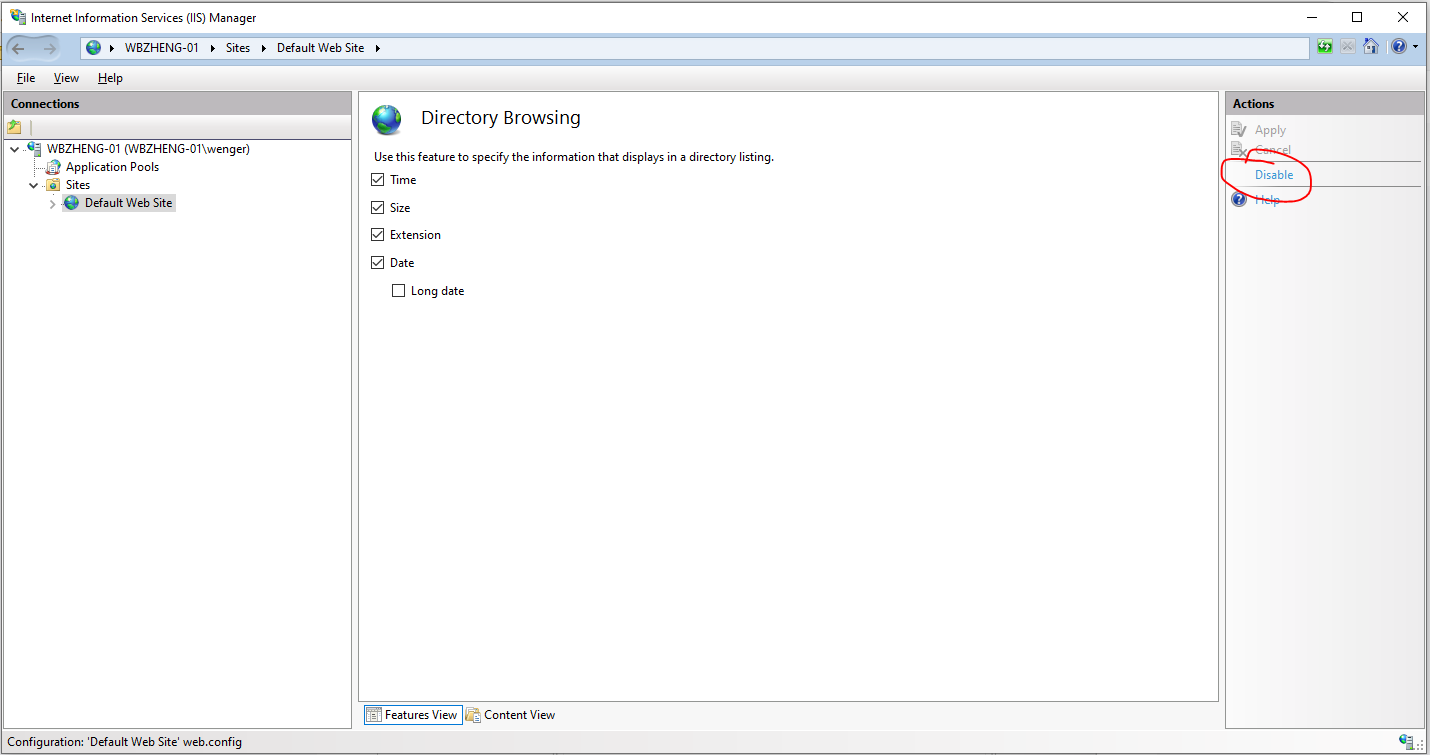
Task: Expand the Default Web Site node
Action: tap(52, 202)
